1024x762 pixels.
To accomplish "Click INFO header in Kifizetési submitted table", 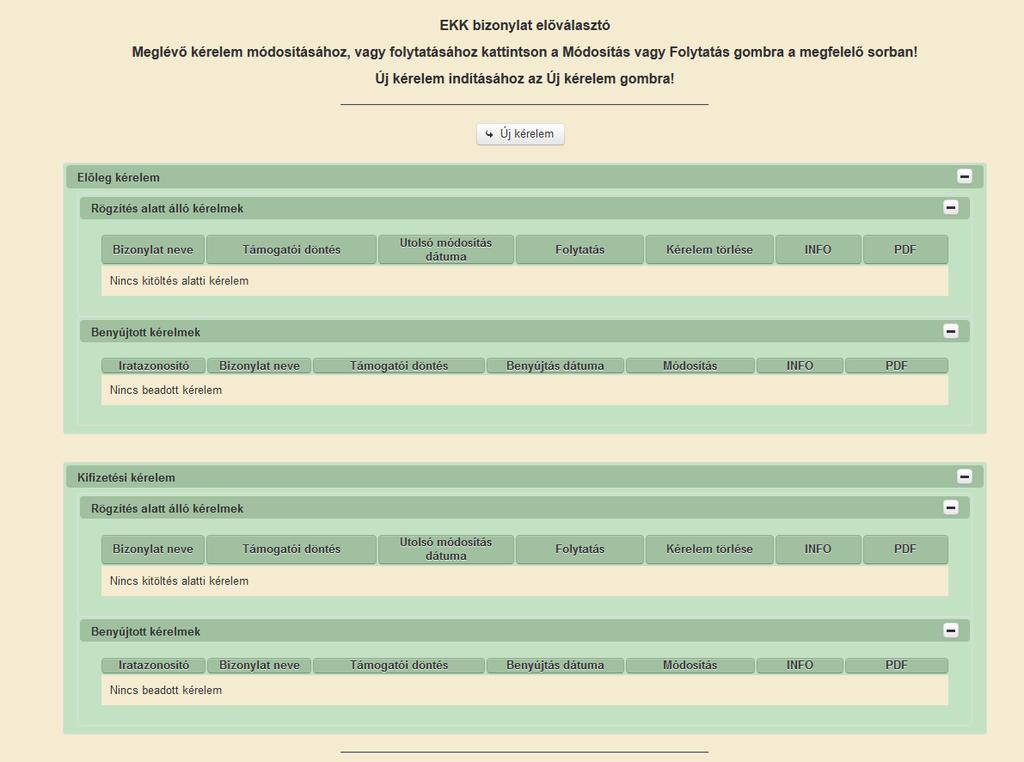I will [x=800, y=665].
